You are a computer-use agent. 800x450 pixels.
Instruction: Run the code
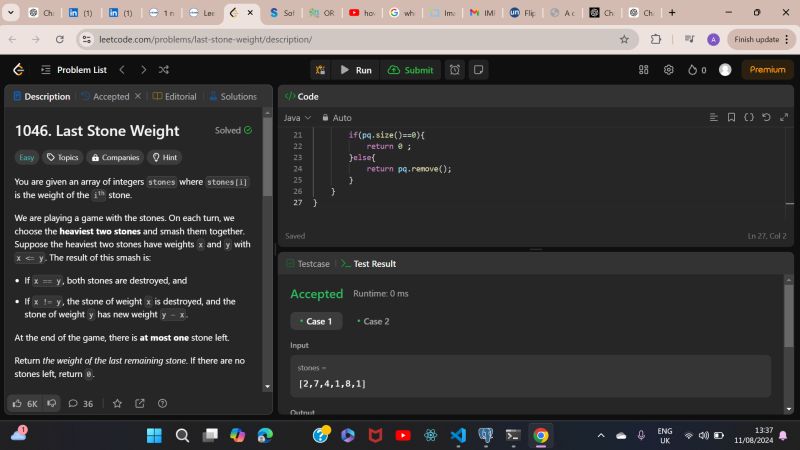coord(356,70)
